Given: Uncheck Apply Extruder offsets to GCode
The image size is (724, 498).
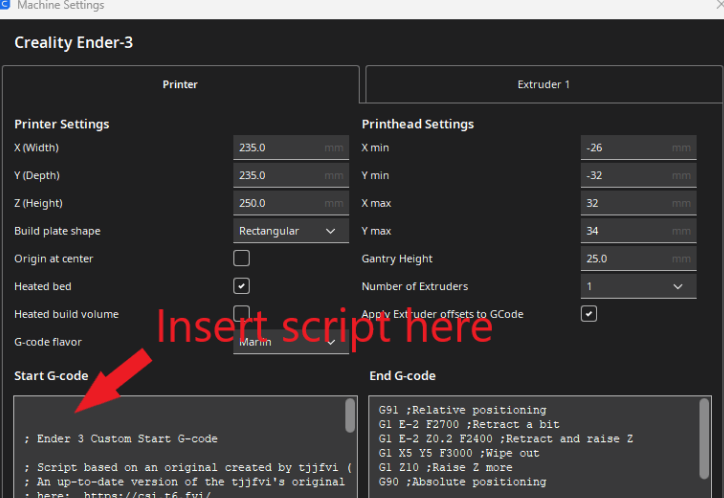Looking at the screenshot, I should [x=589, y=314].
